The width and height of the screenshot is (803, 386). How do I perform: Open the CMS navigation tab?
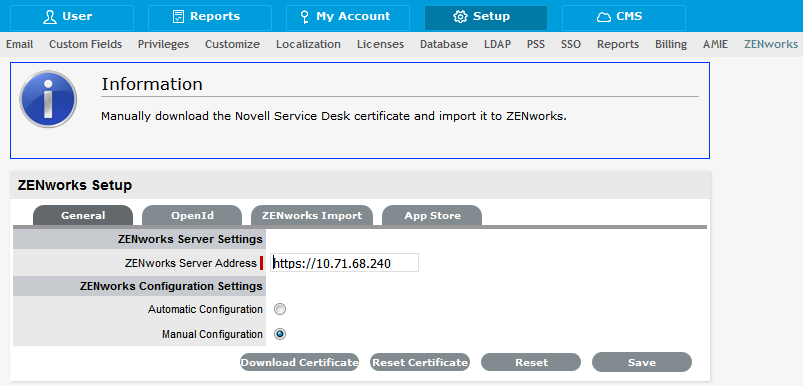coord(624,17)
